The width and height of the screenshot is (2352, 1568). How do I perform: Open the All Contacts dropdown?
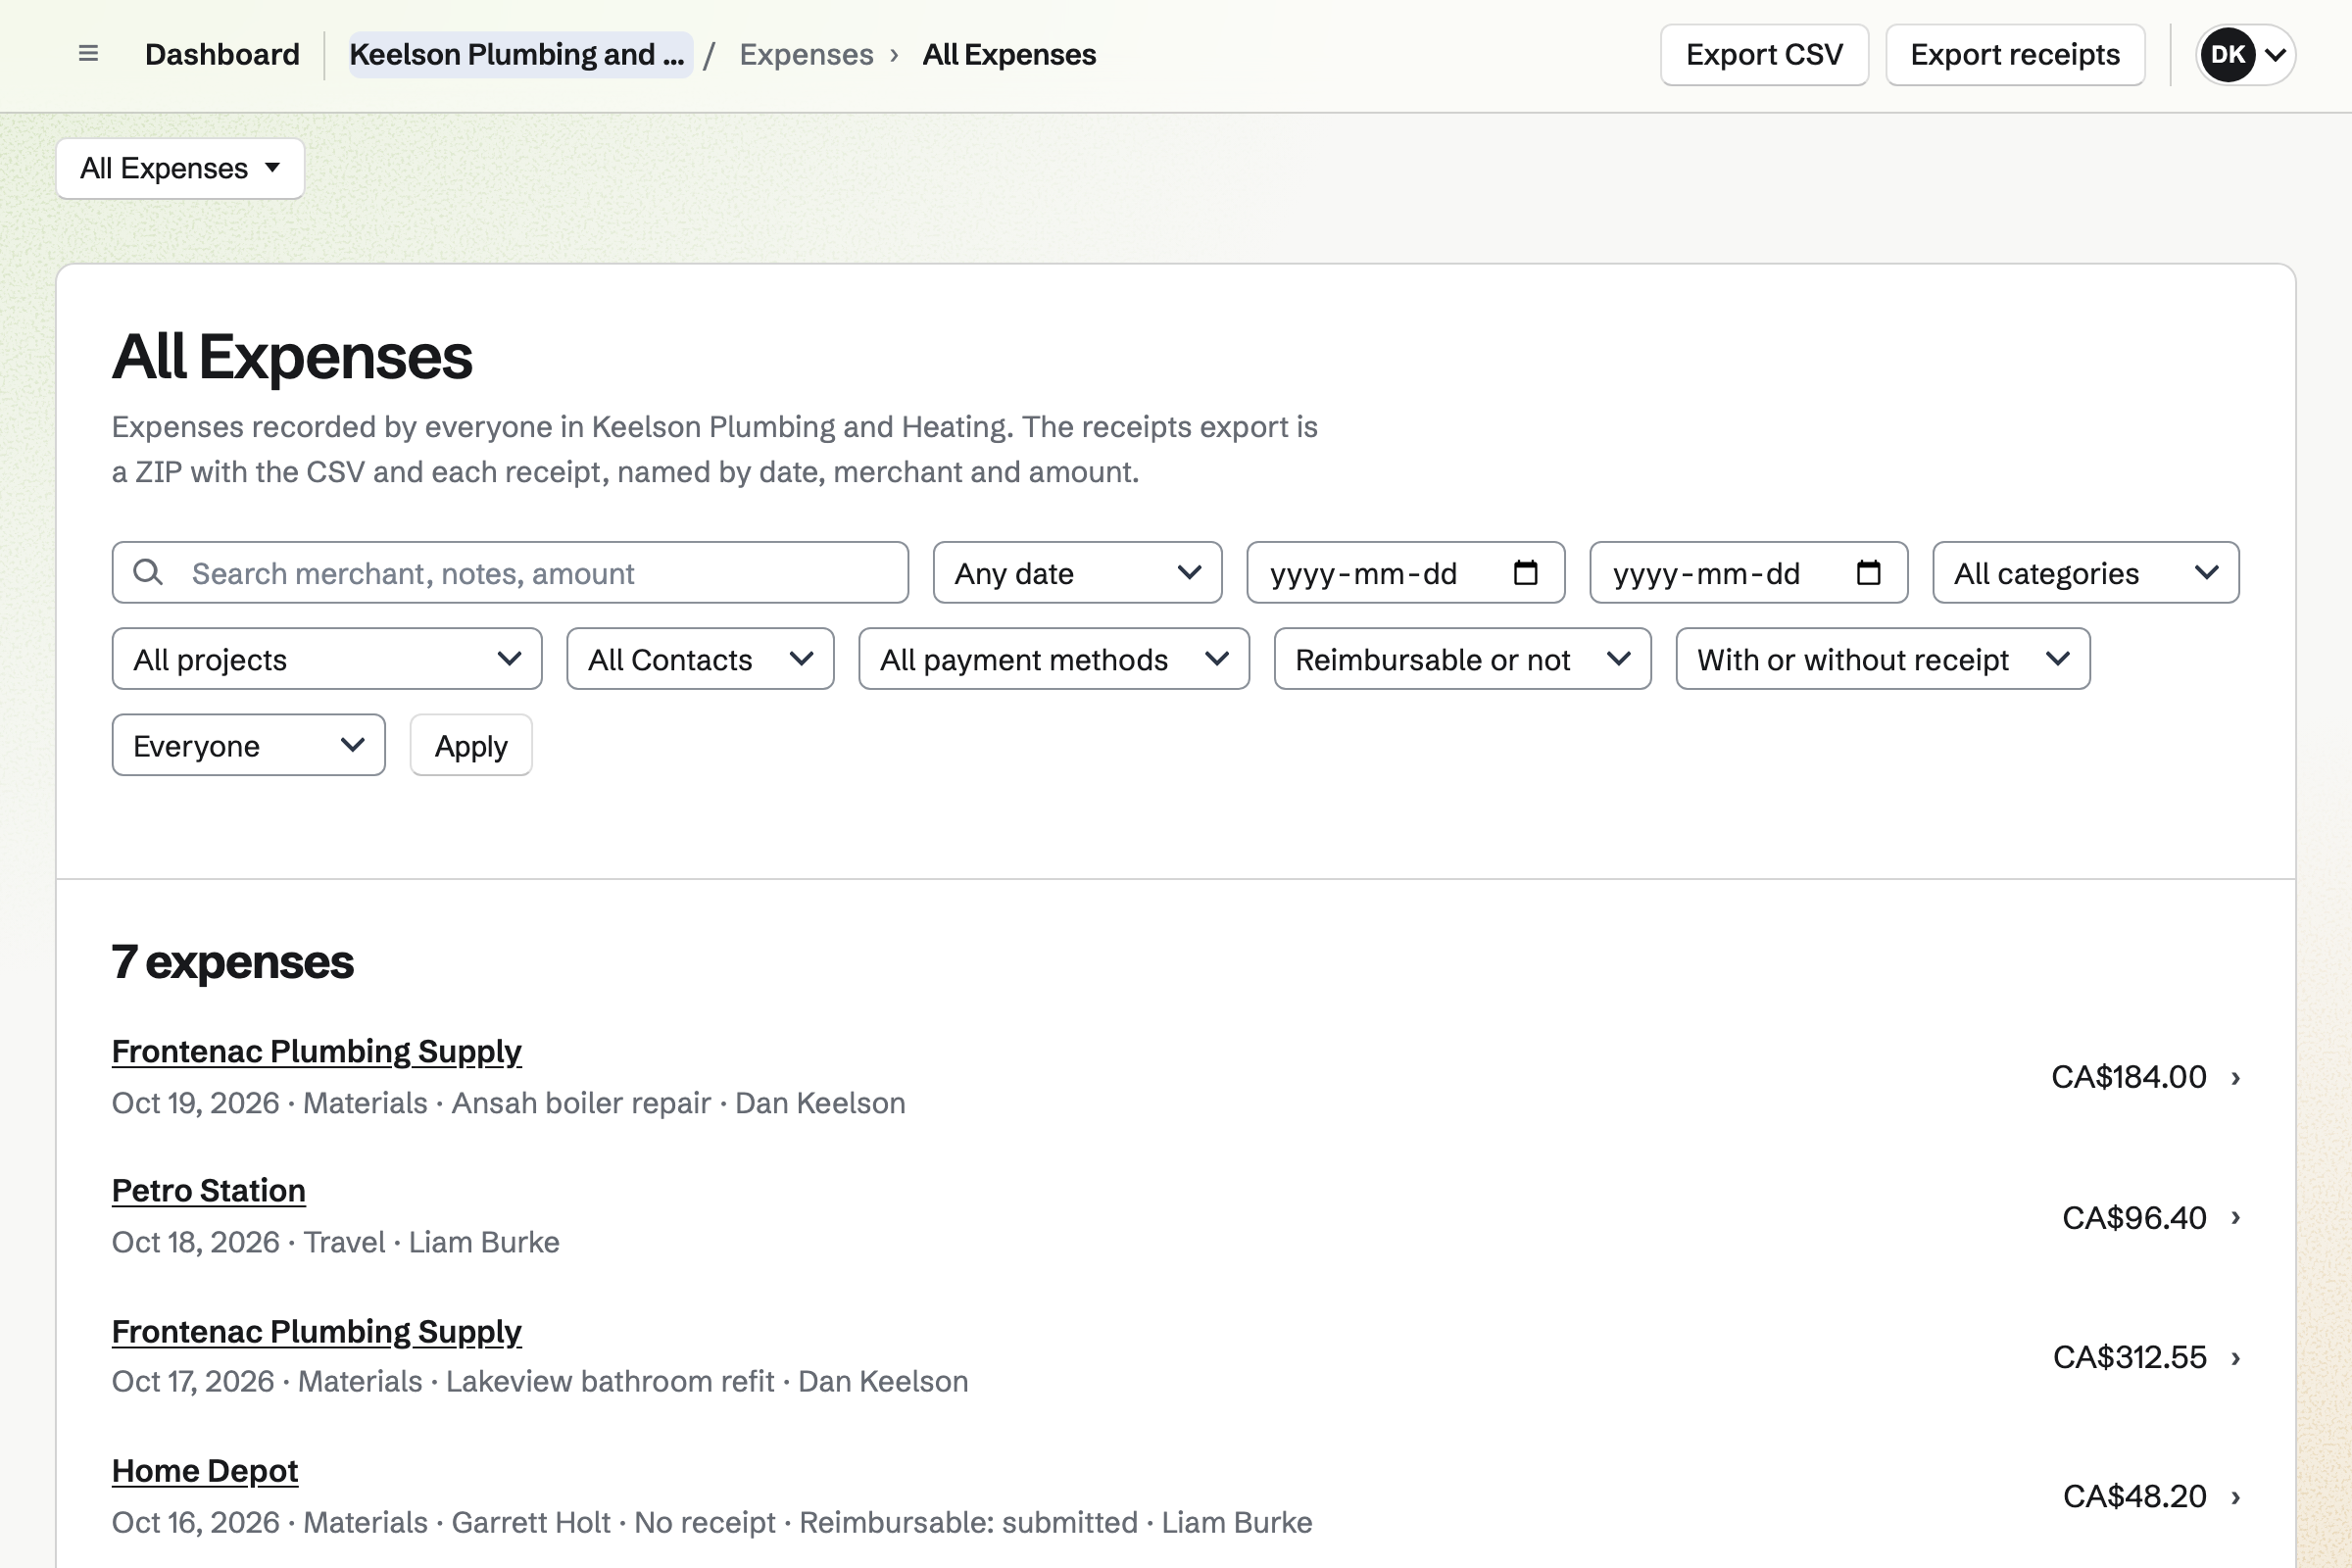click(700, 659)
